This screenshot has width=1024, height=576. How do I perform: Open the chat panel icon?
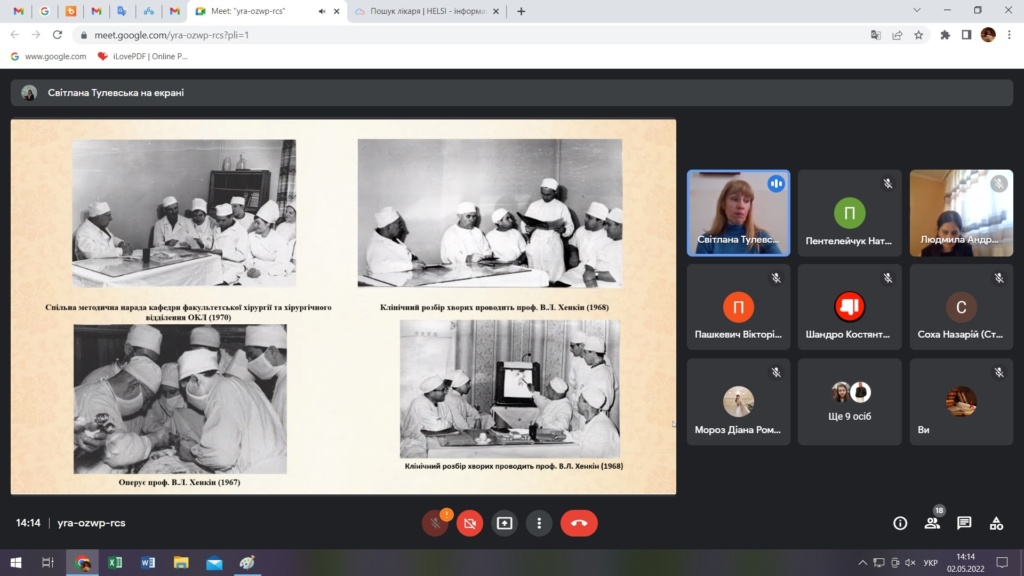coord(964,523)
